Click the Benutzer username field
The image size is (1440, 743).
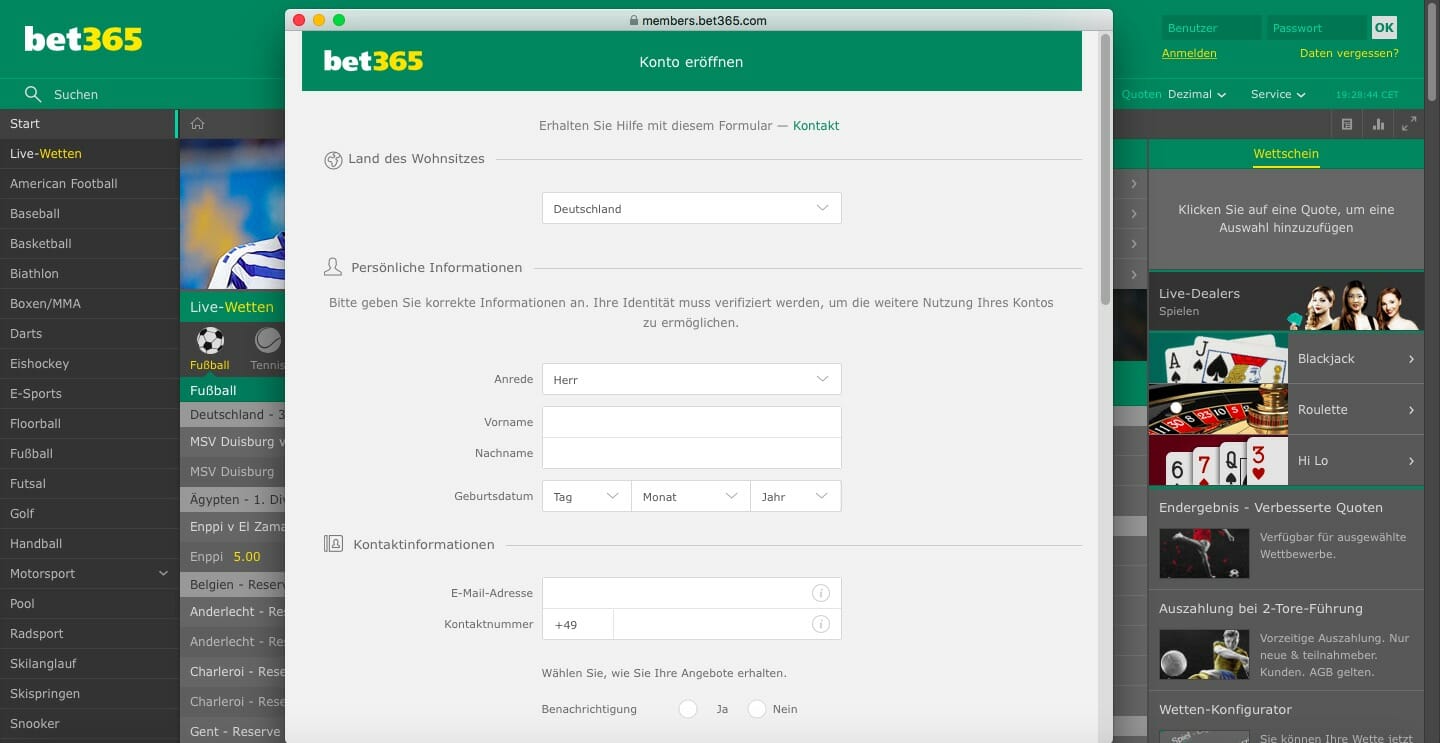click(1211, 28)
